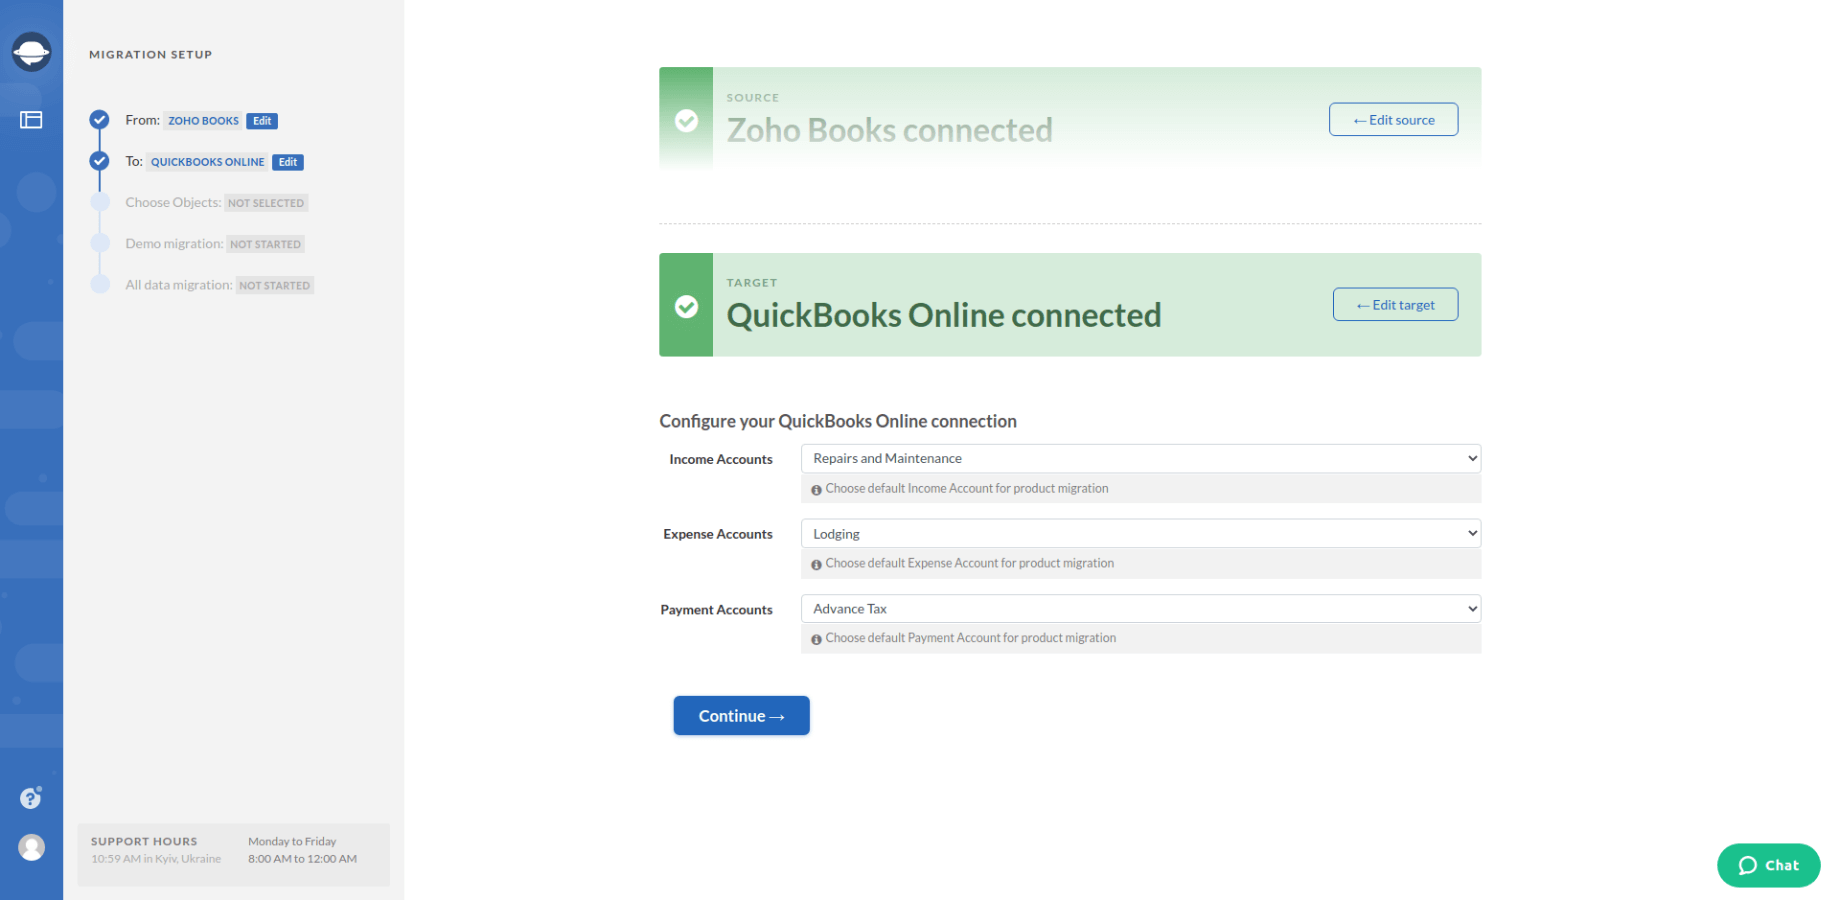Click NOT STARTED badge beside All data migration
Viewport: 1840px width, 900px height.
pyautogui.click(x=274, y=285)
